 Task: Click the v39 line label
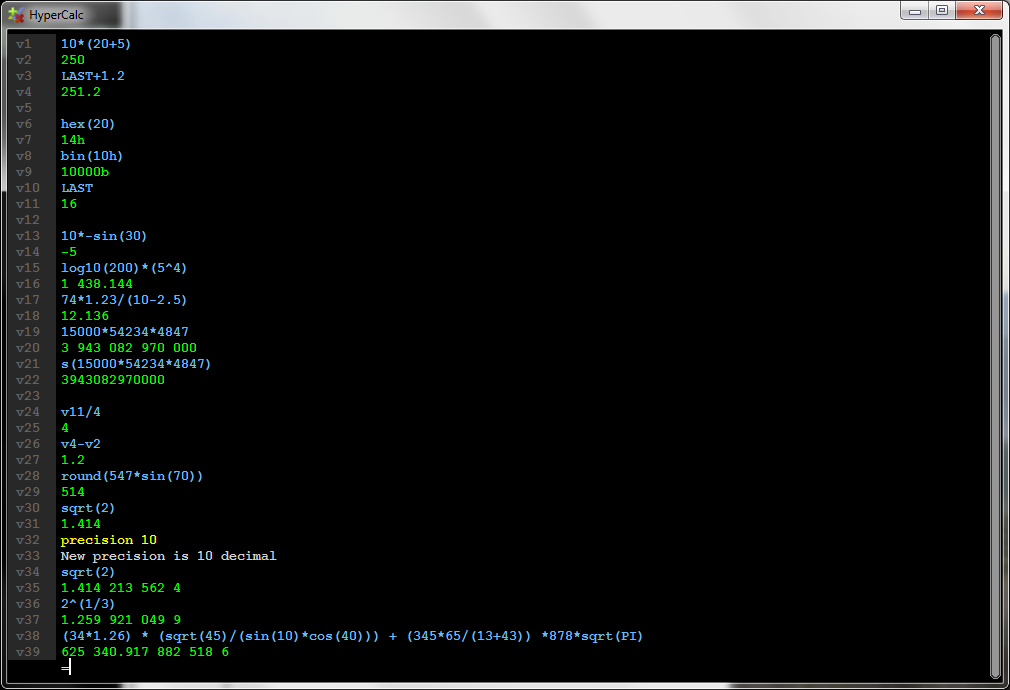coord(28,652)
